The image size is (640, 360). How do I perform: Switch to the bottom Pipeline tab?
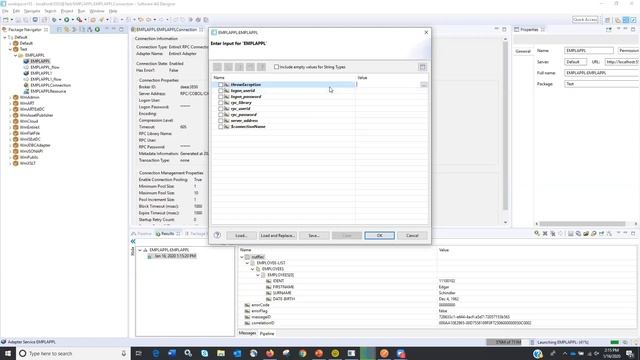click(x=267, y=333)
